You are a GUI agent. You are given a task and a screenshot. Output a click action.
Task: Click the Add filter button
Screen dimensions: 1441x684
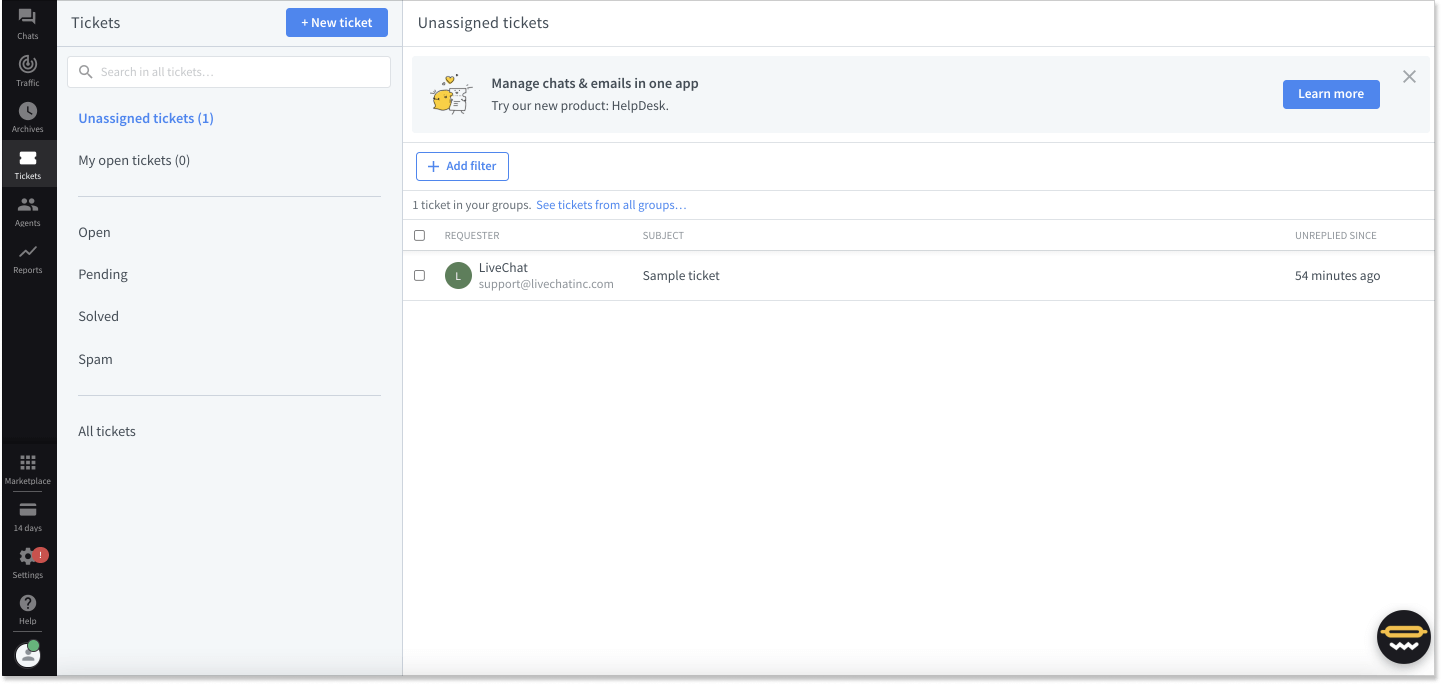tap(462, 166)
